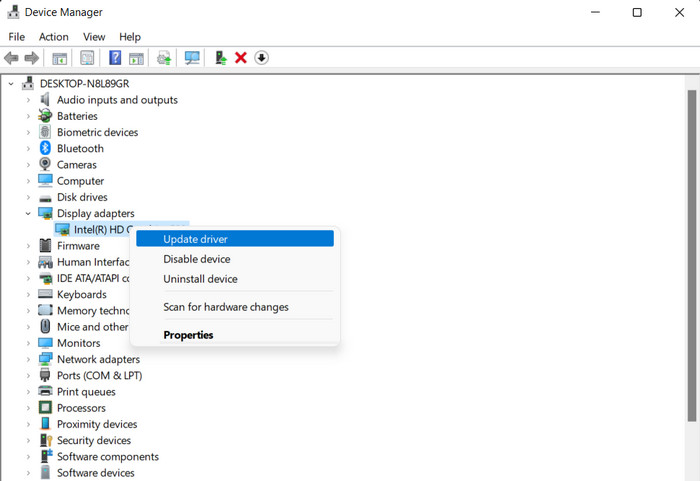Click Show/Hide Action Pane toolbar icon
The height and width of the screenshot is (481, 700).
point(136,58)
